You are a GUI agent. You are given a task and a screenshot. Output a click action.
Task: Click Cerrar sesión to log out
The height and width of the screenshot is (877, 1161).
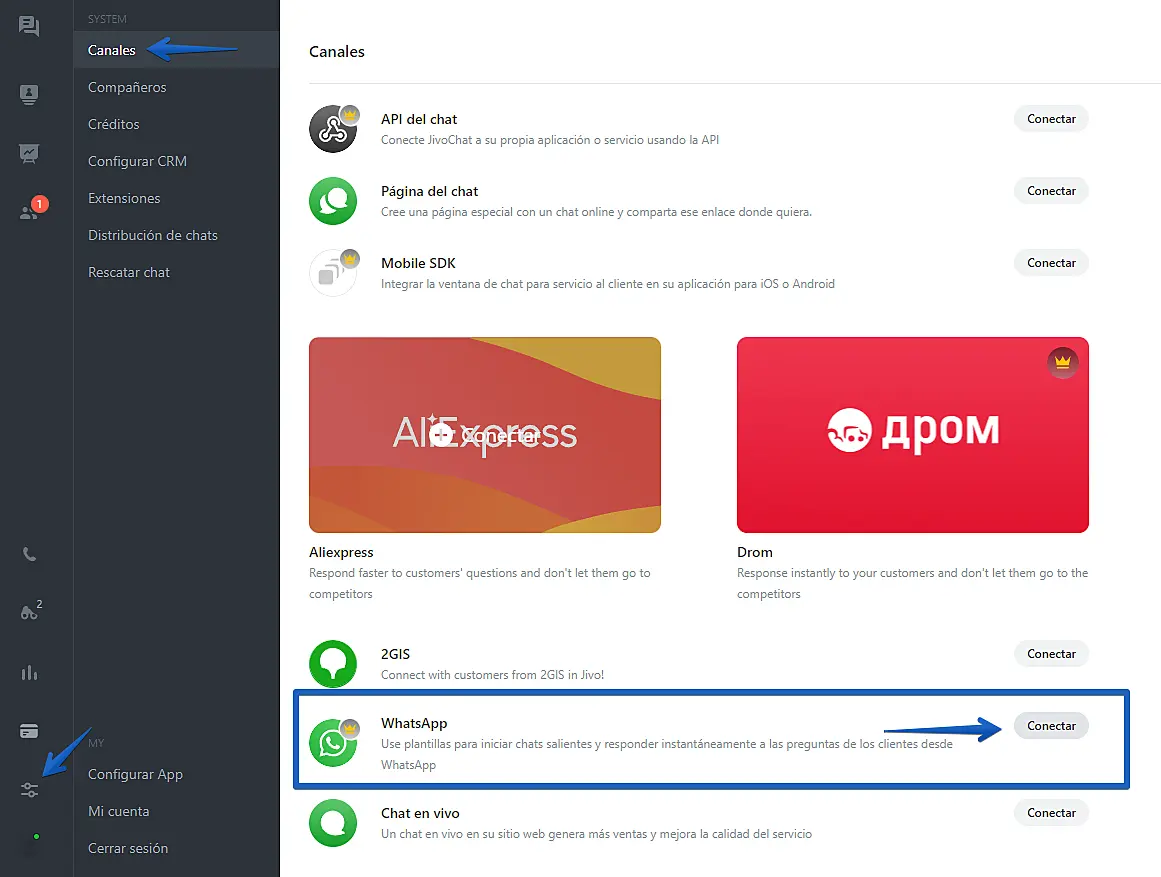[x=128, y=848]
